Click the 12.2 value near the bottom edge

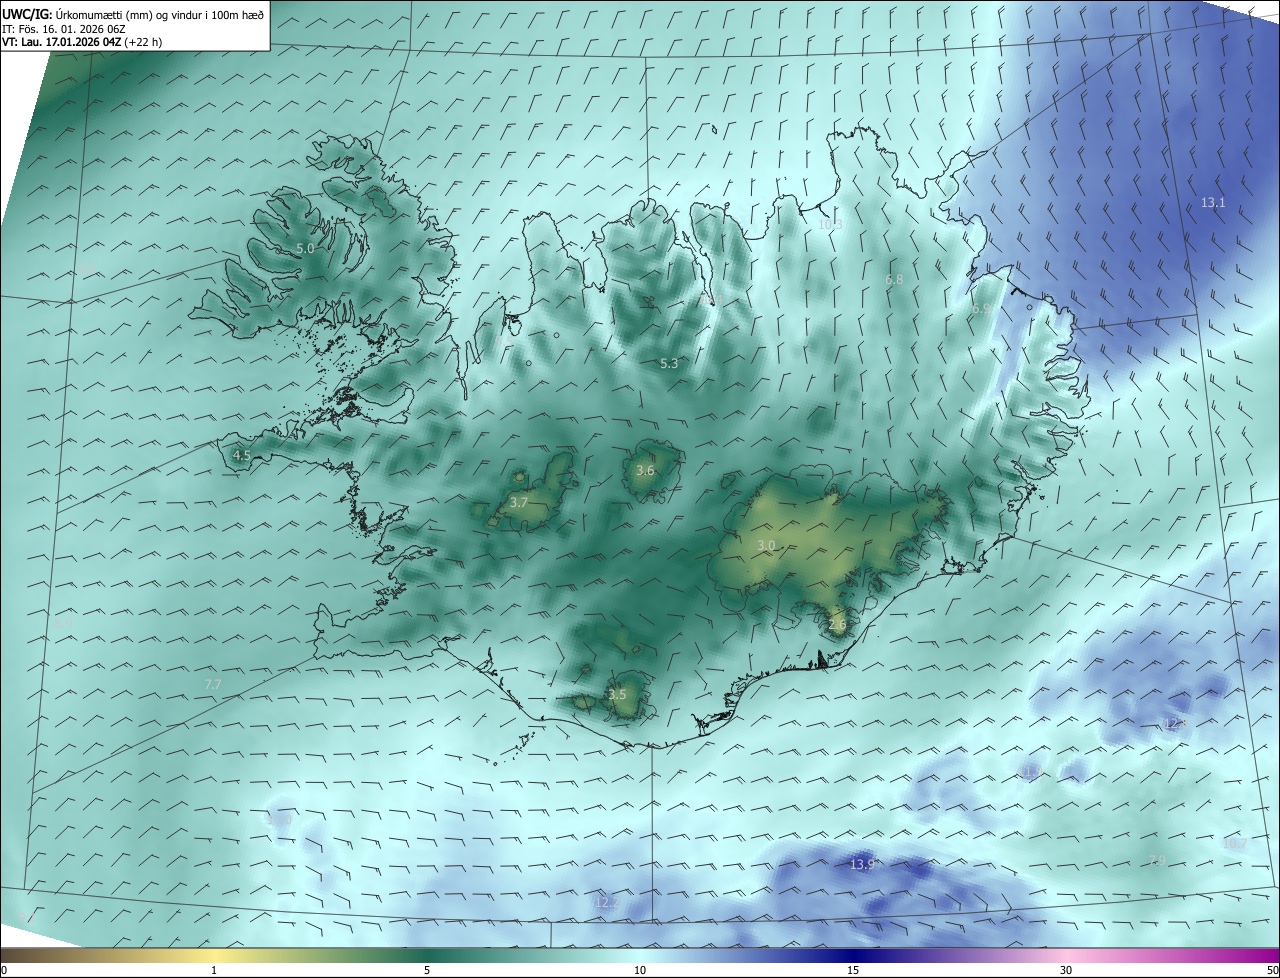(x=607, y=903)
